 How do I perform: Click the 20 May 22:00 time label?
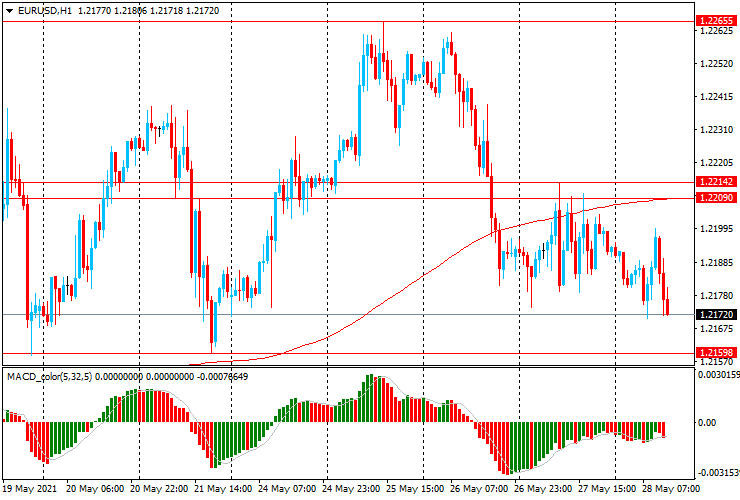[159, 488]
